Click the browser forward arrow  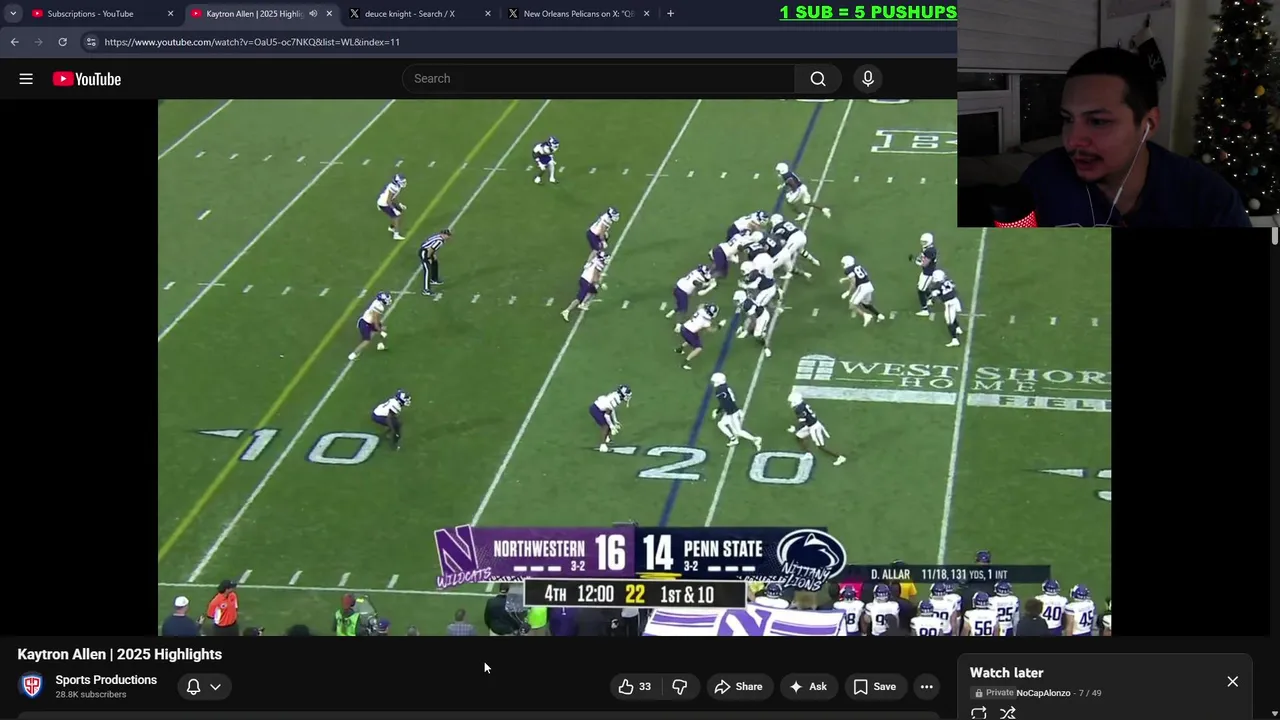click(x=38, y=42)
